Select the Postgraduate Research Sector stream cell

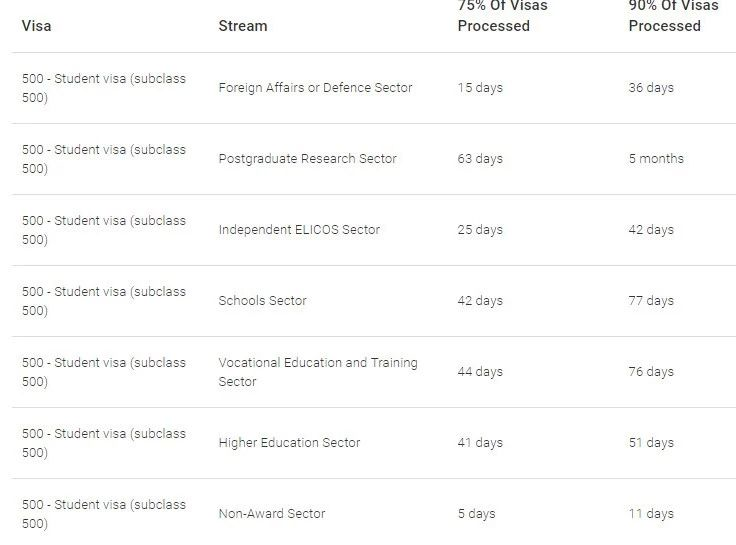(307, 159)
